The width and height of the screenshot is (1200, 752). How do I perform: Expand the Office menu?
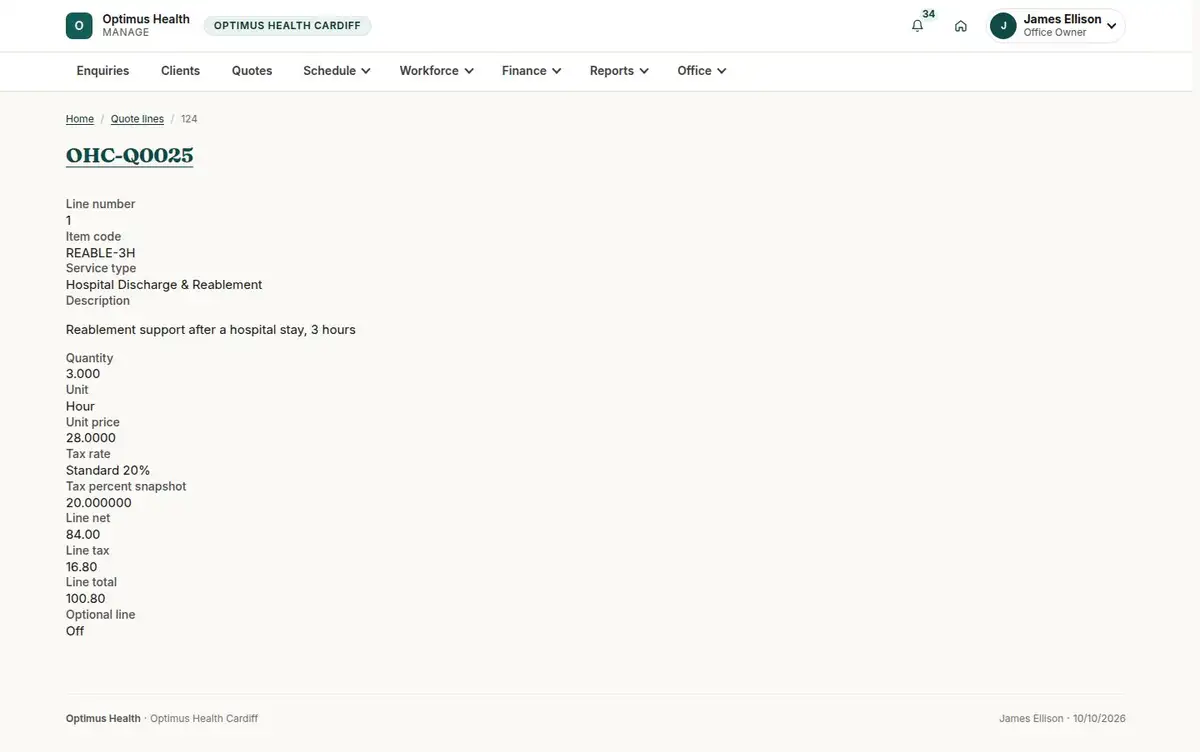[x=701, y=71]
